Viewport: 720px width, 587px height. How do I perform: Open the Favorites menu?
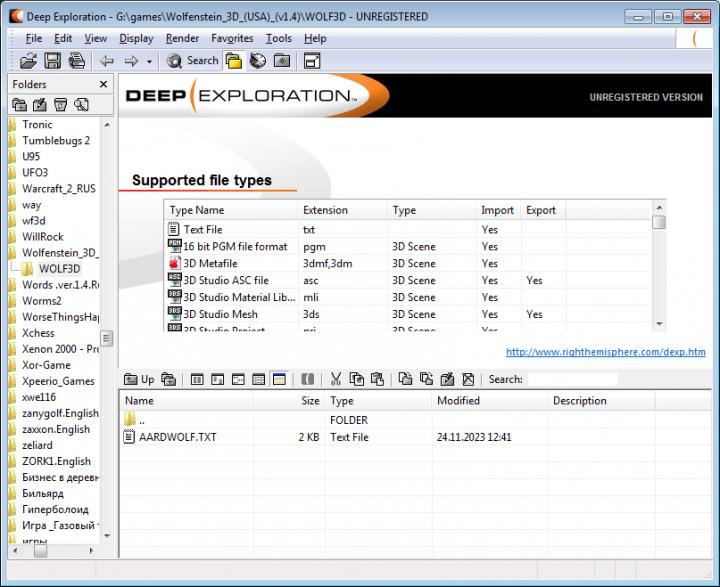(x=232, y=39)
